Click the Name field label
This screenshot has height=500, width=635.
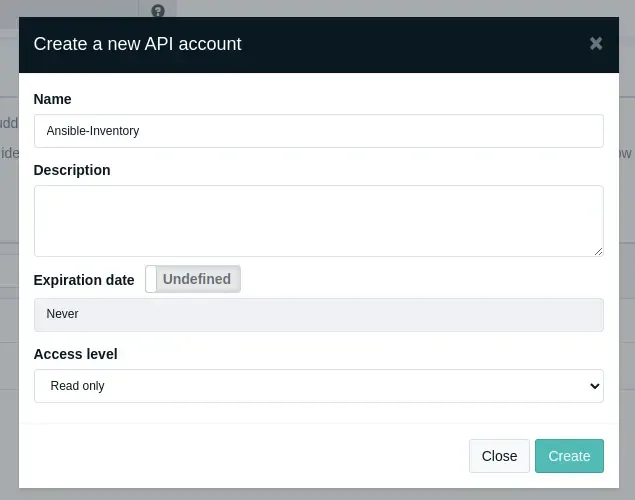coord(53,99)
